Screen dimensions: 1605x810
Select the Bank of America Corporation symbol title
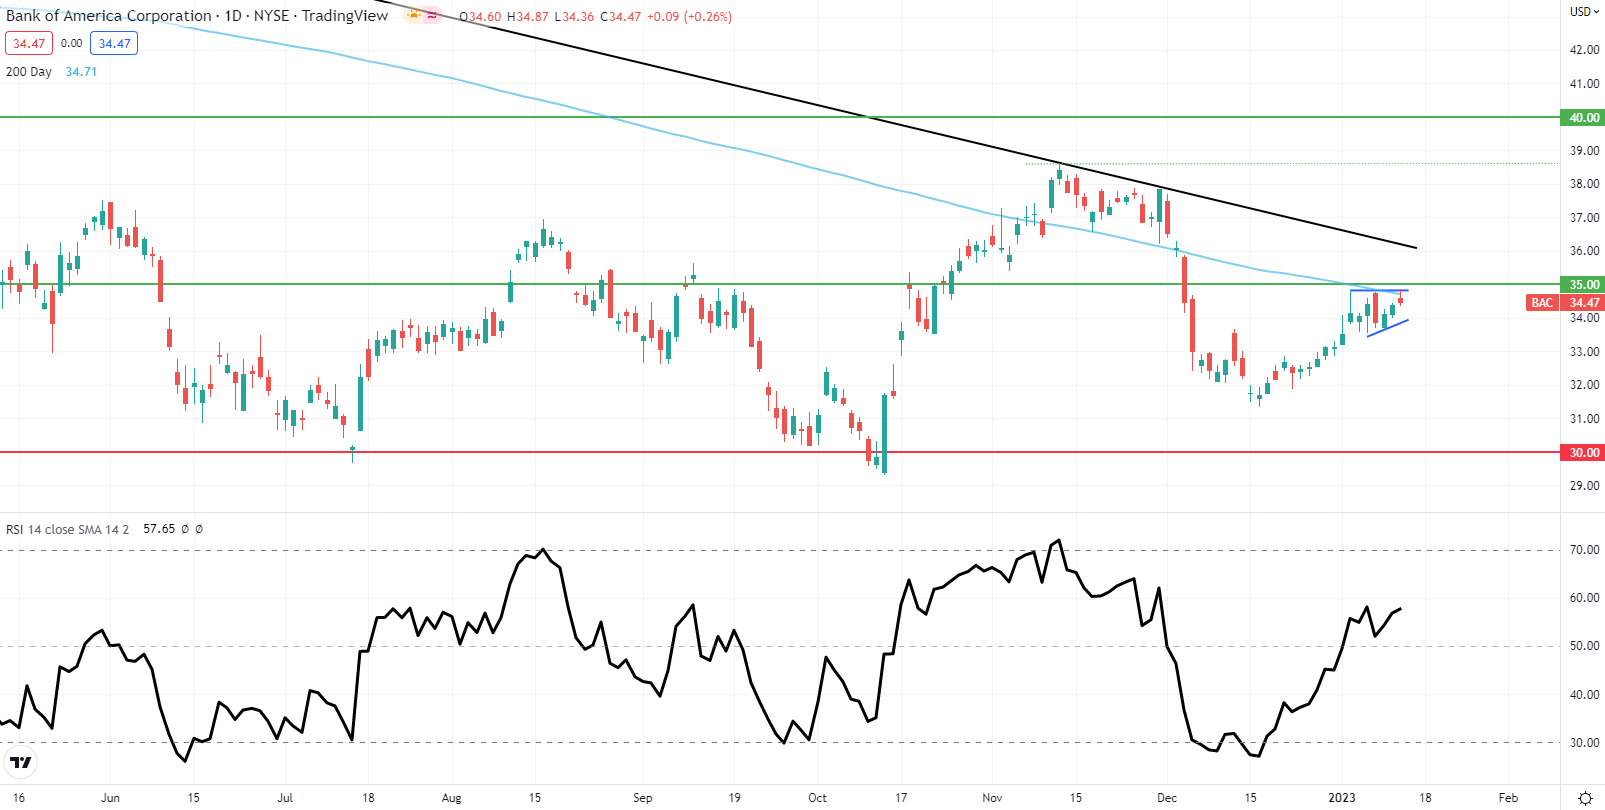tap(109, 16)
